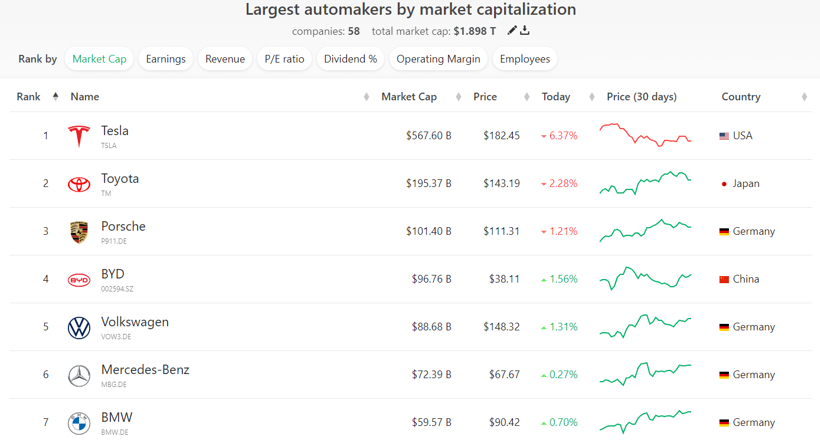Sort by the Price column header

pyautogui.click(x=485, y=97)
